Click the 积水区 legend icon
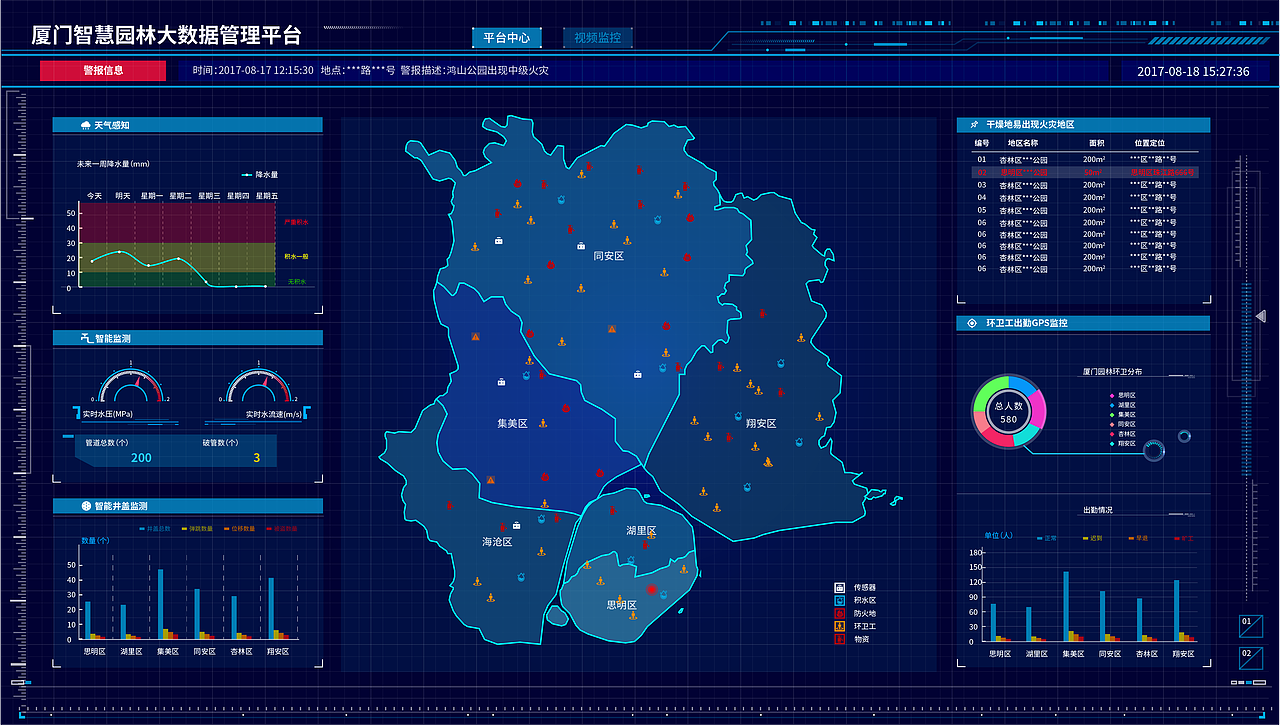Image resolution: width=1280 pixels, height=725 pixels. [839, 600]
